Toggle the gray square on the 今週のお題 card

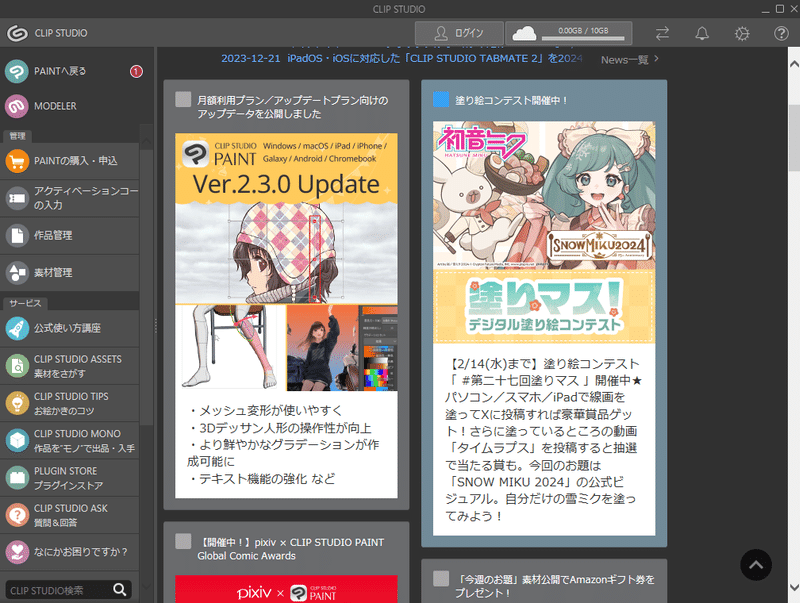pyautogui.click(x=441, y=579)
